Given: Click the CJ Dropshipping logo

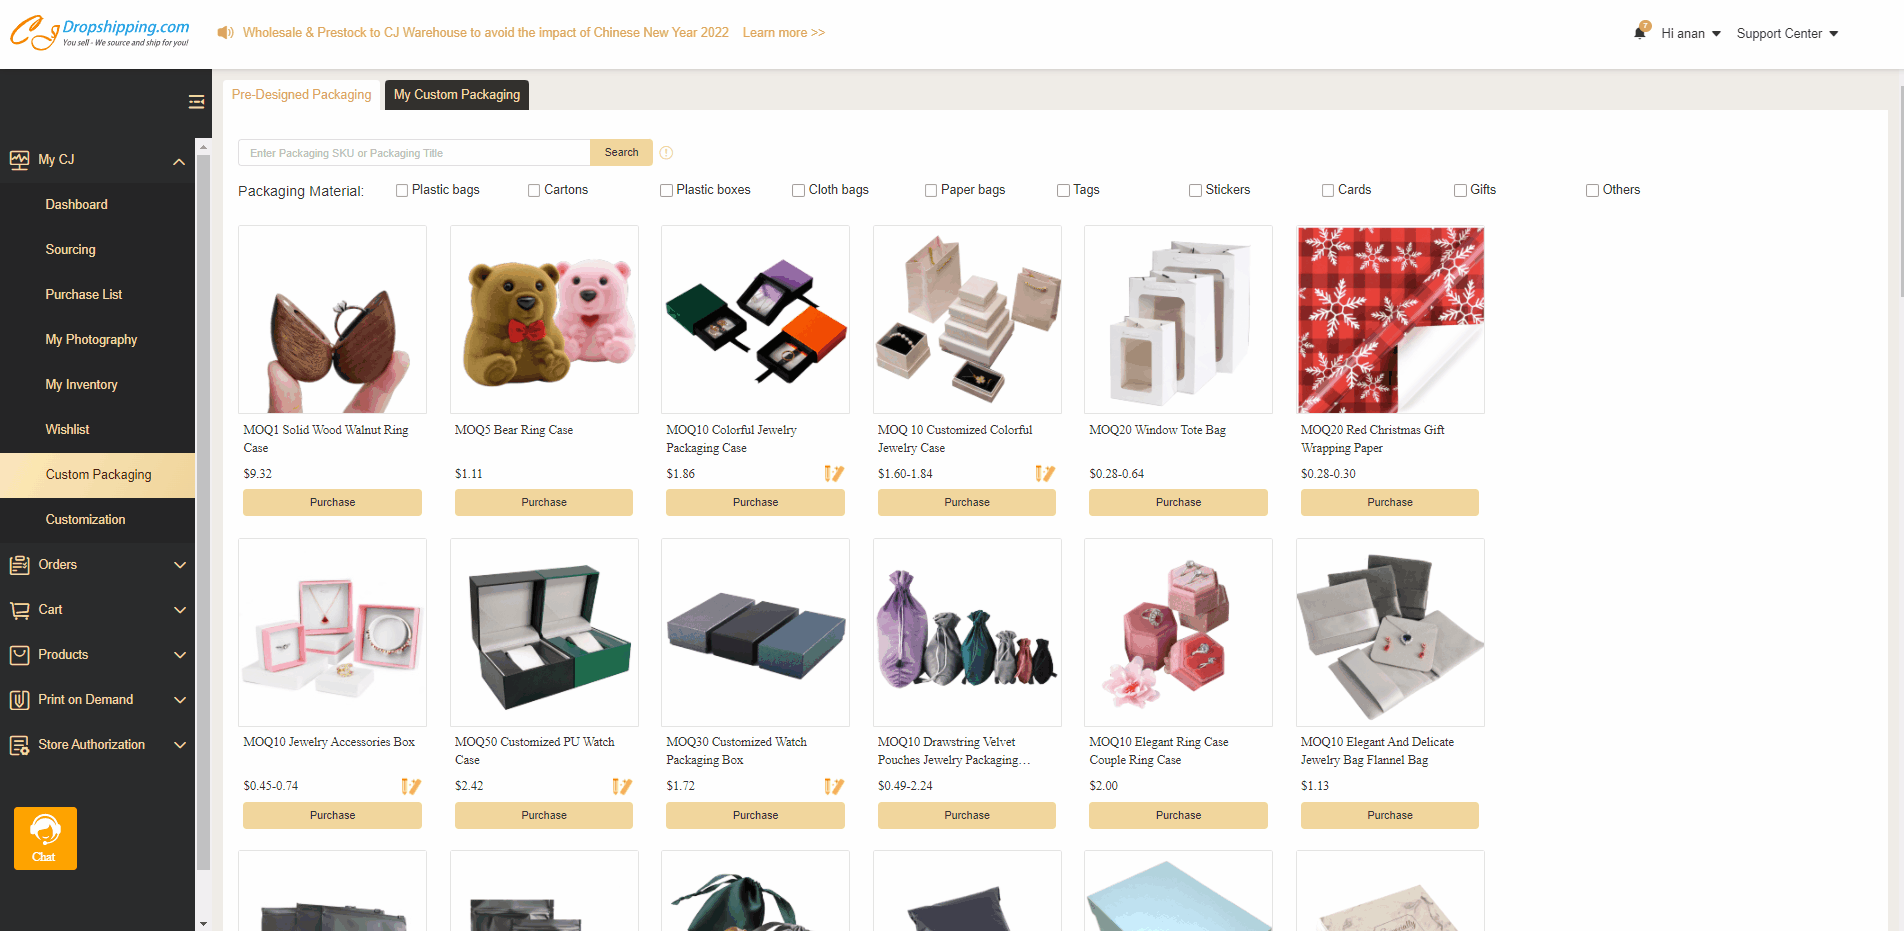Looking at the screenshot, I should pos(100,32).
